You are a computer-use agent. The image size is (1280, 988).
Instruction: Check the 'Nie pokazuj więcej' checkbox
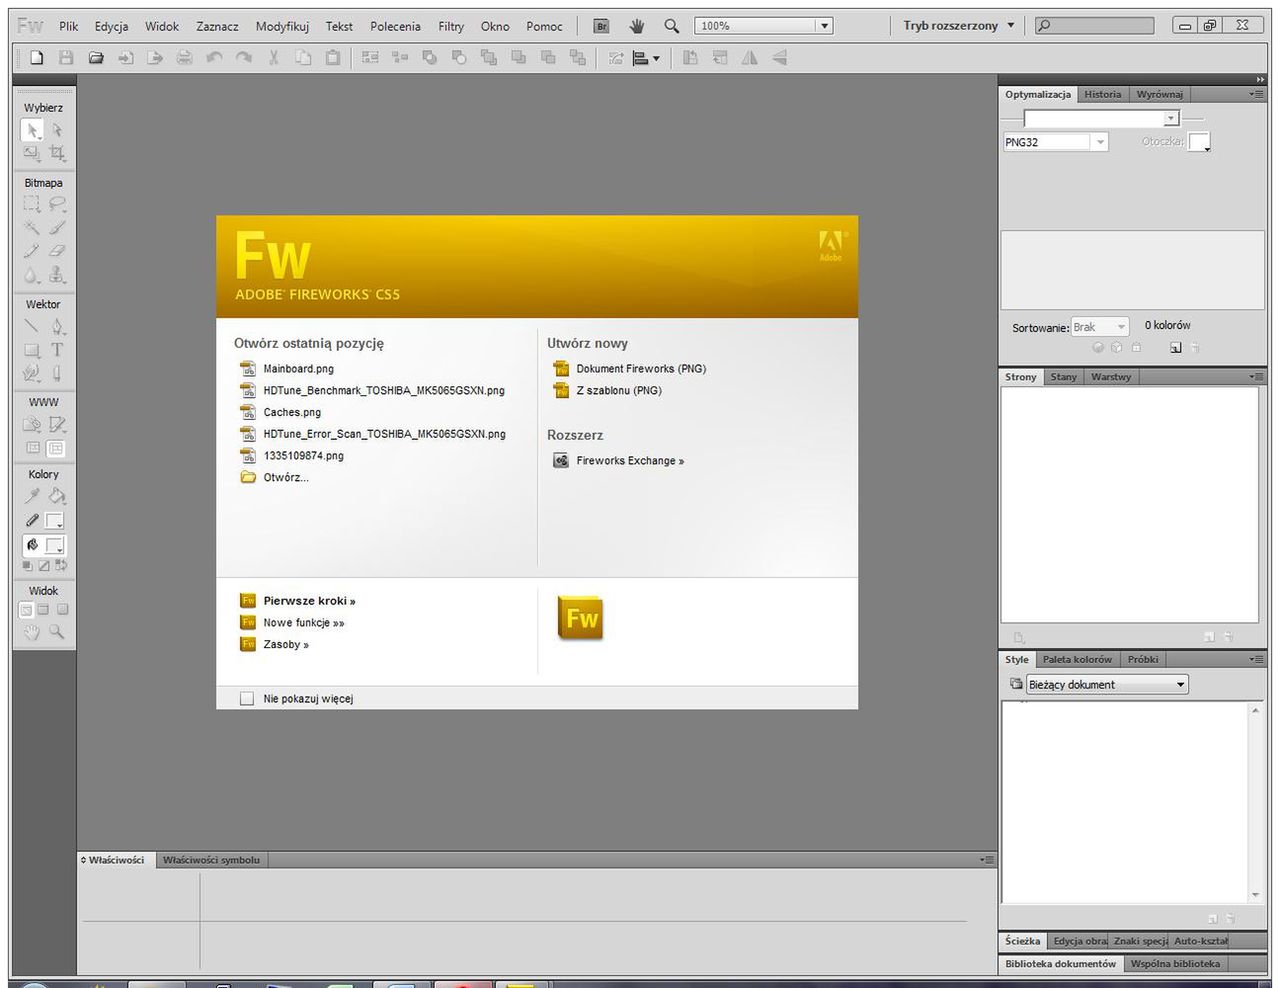(247, 699)
